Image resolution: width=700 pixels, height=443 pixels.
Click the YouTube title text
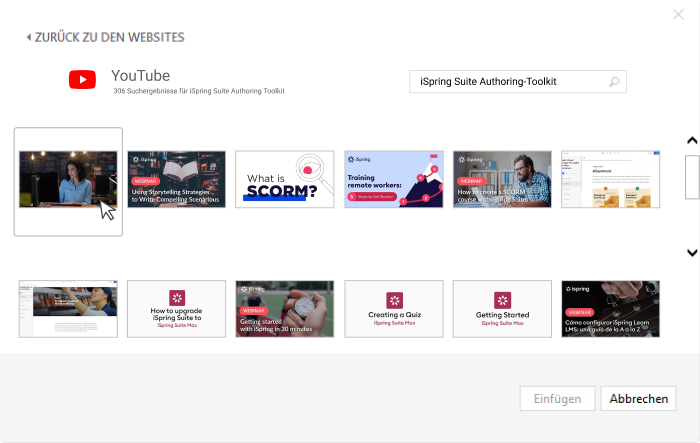(x=141, y=76)
